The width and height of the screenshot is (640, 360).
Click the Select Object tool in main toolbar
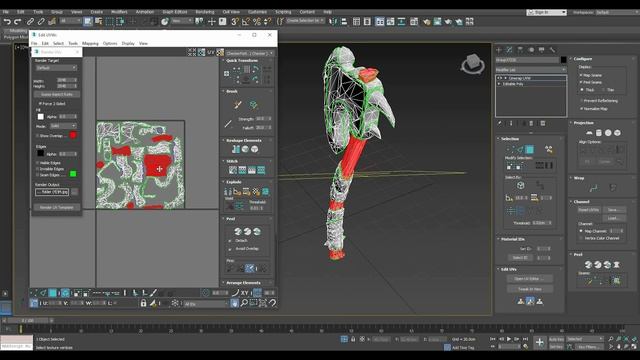[87, 22]
